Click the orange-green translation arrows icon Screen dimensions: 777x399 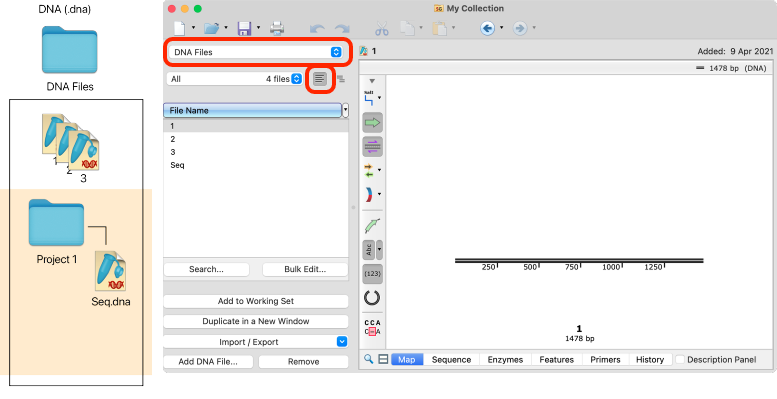point(369,170)
